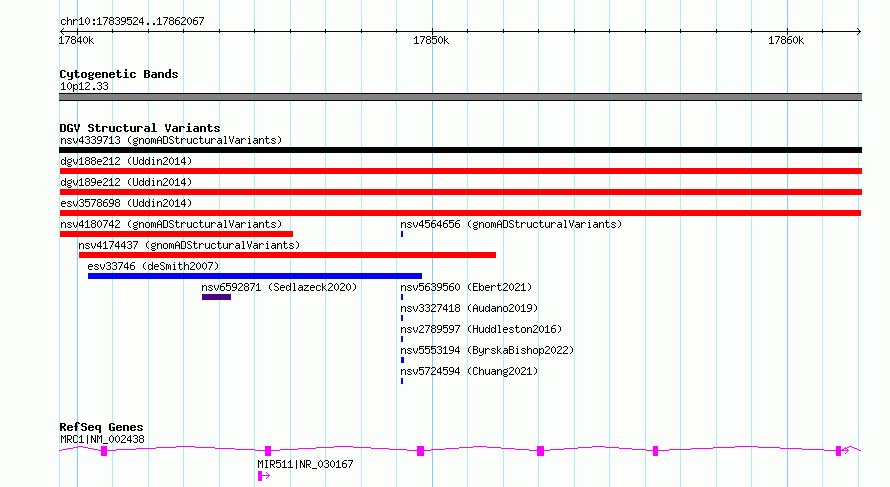Open the nsv4564656 label text
Viewport: 890px width, 487px height.
coord(511,224)
